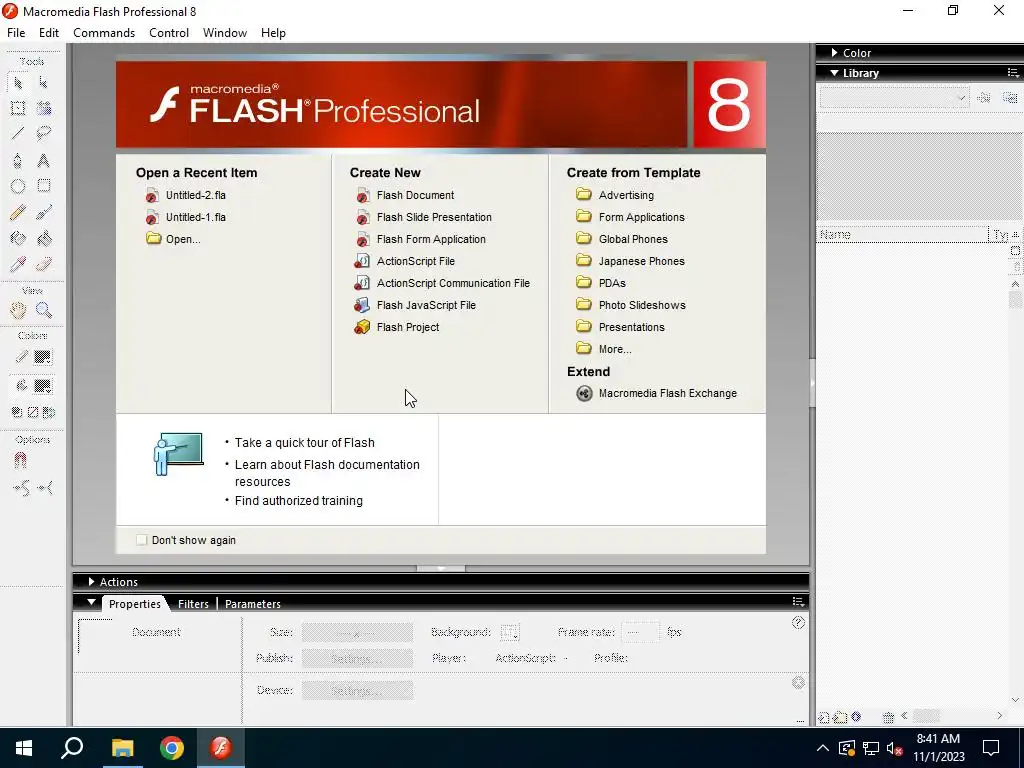
Task: Check the Don't show again box
Action: pyautogui.click(x=142, y=540)
